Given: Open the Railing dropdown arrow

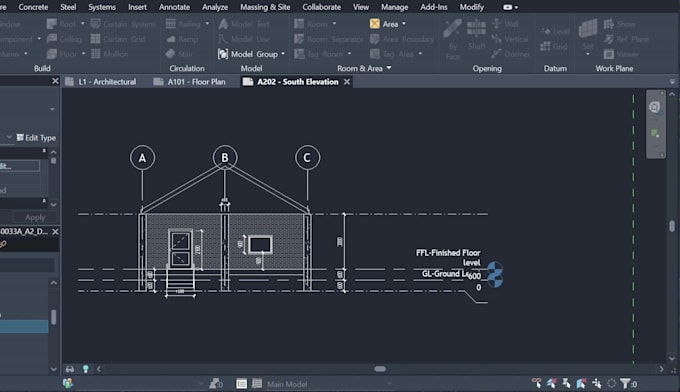Looking at the screenshot, I should 207,24.
